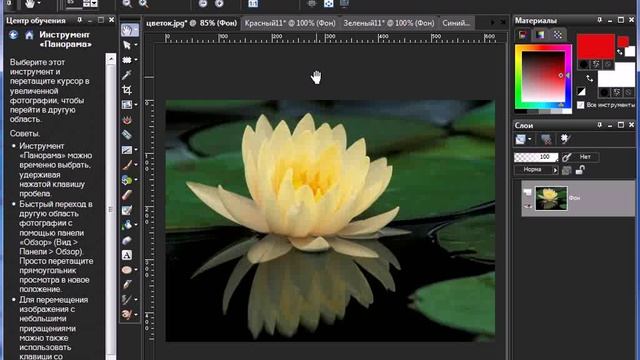Select the dashed rectangle Selection tool
Image resolution: width=640 pixels, height=360 pixels.
(x=127, y=60)
